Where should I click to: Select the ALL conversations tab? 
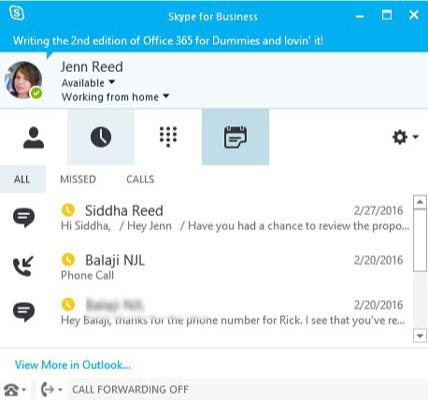pos(22,179)
